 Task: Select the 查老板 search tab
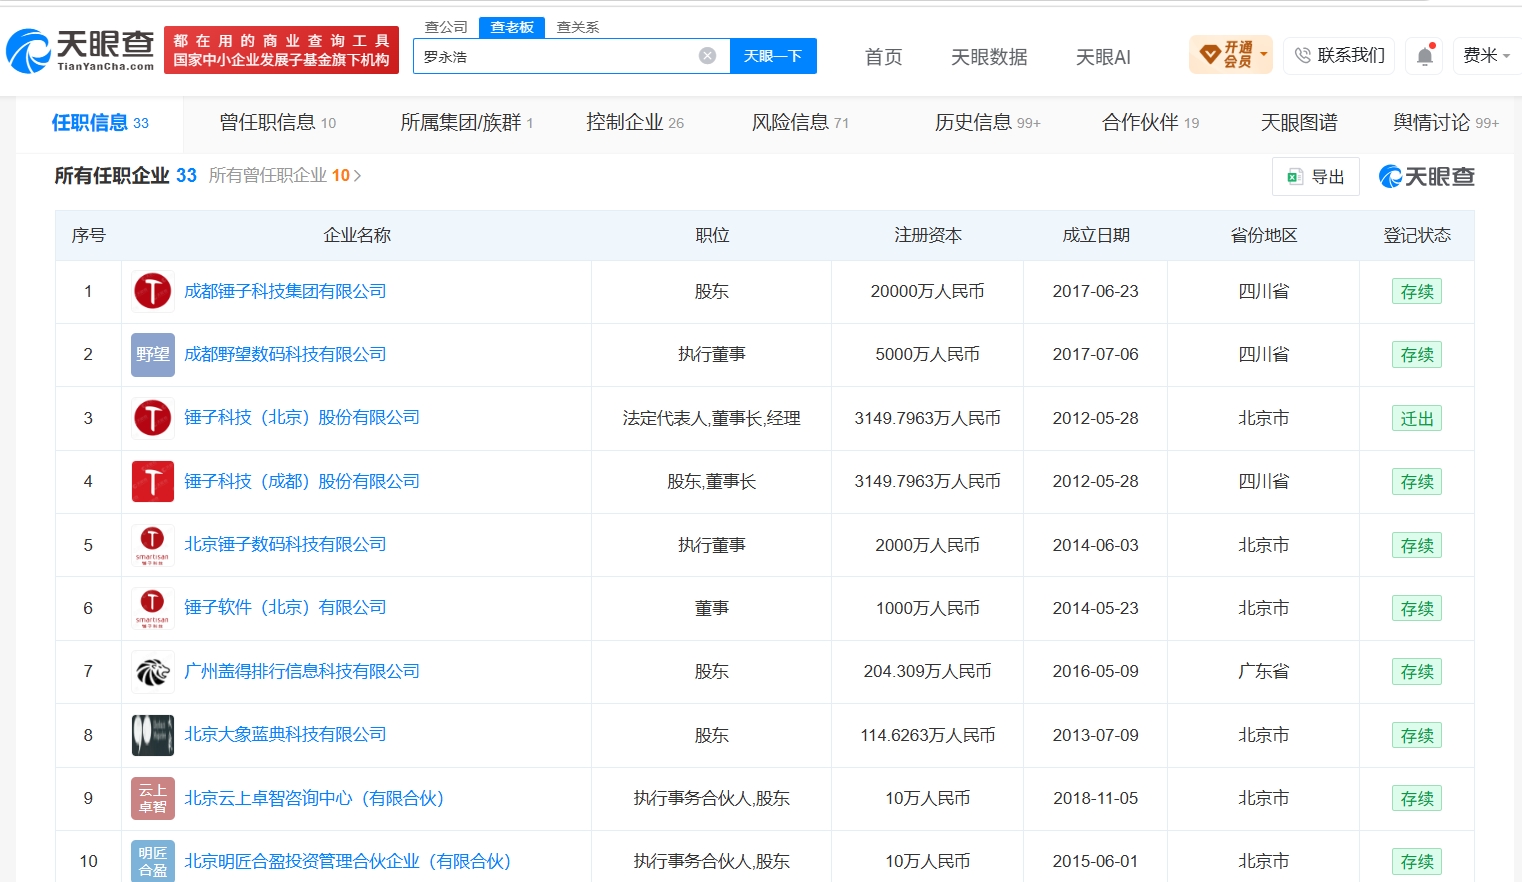click(x=512, y=27)
